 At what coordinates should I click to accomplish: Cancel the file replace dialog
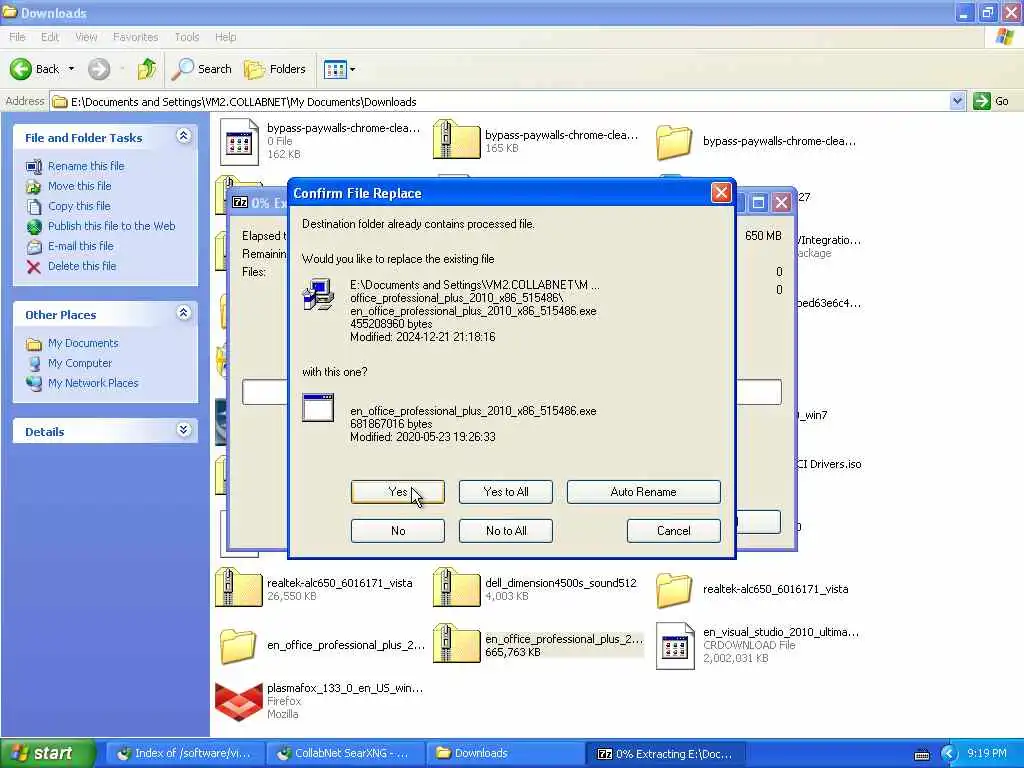673,531
